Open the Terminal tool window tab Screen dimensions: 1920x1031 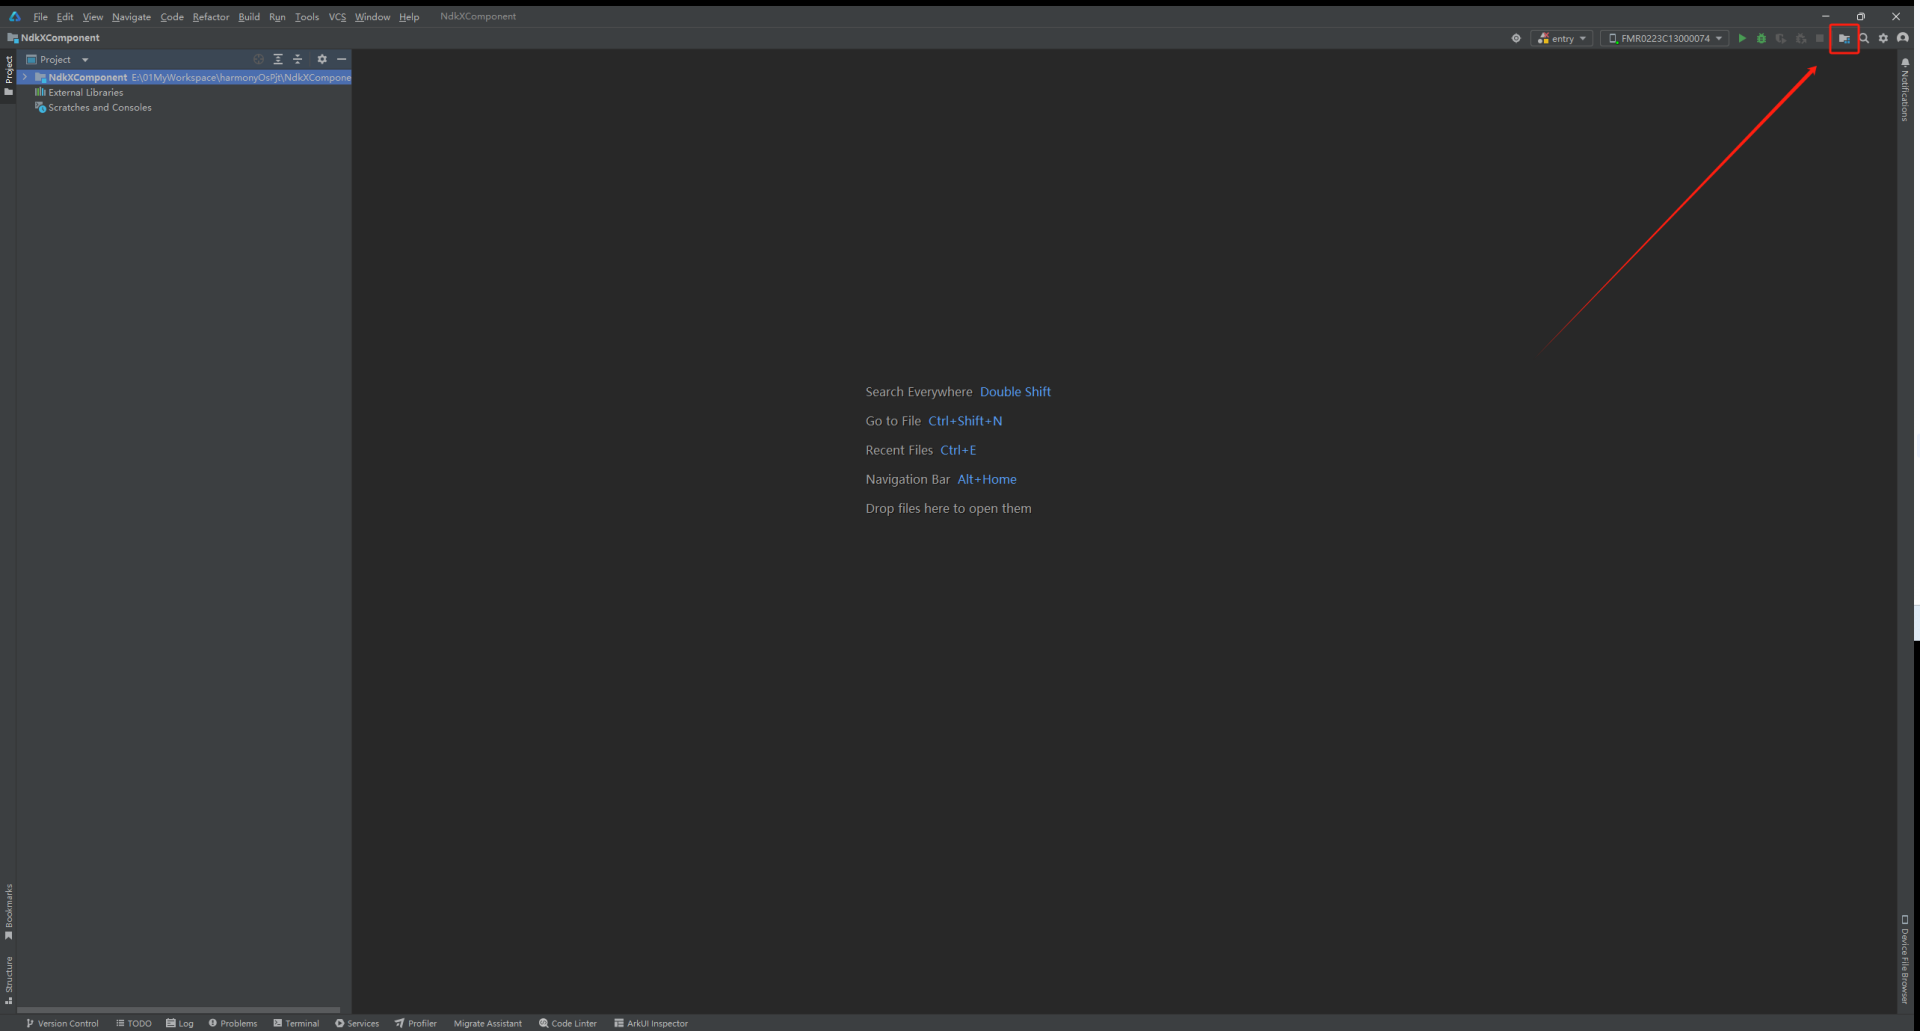point(296,1023)
